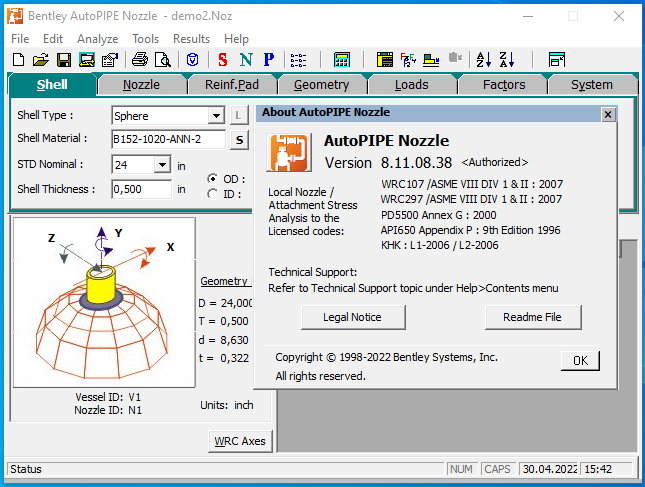The height and width of the screenshot is (487, 645).
Task: Click the Geometry underlined heading
Action: click(225, 281)
